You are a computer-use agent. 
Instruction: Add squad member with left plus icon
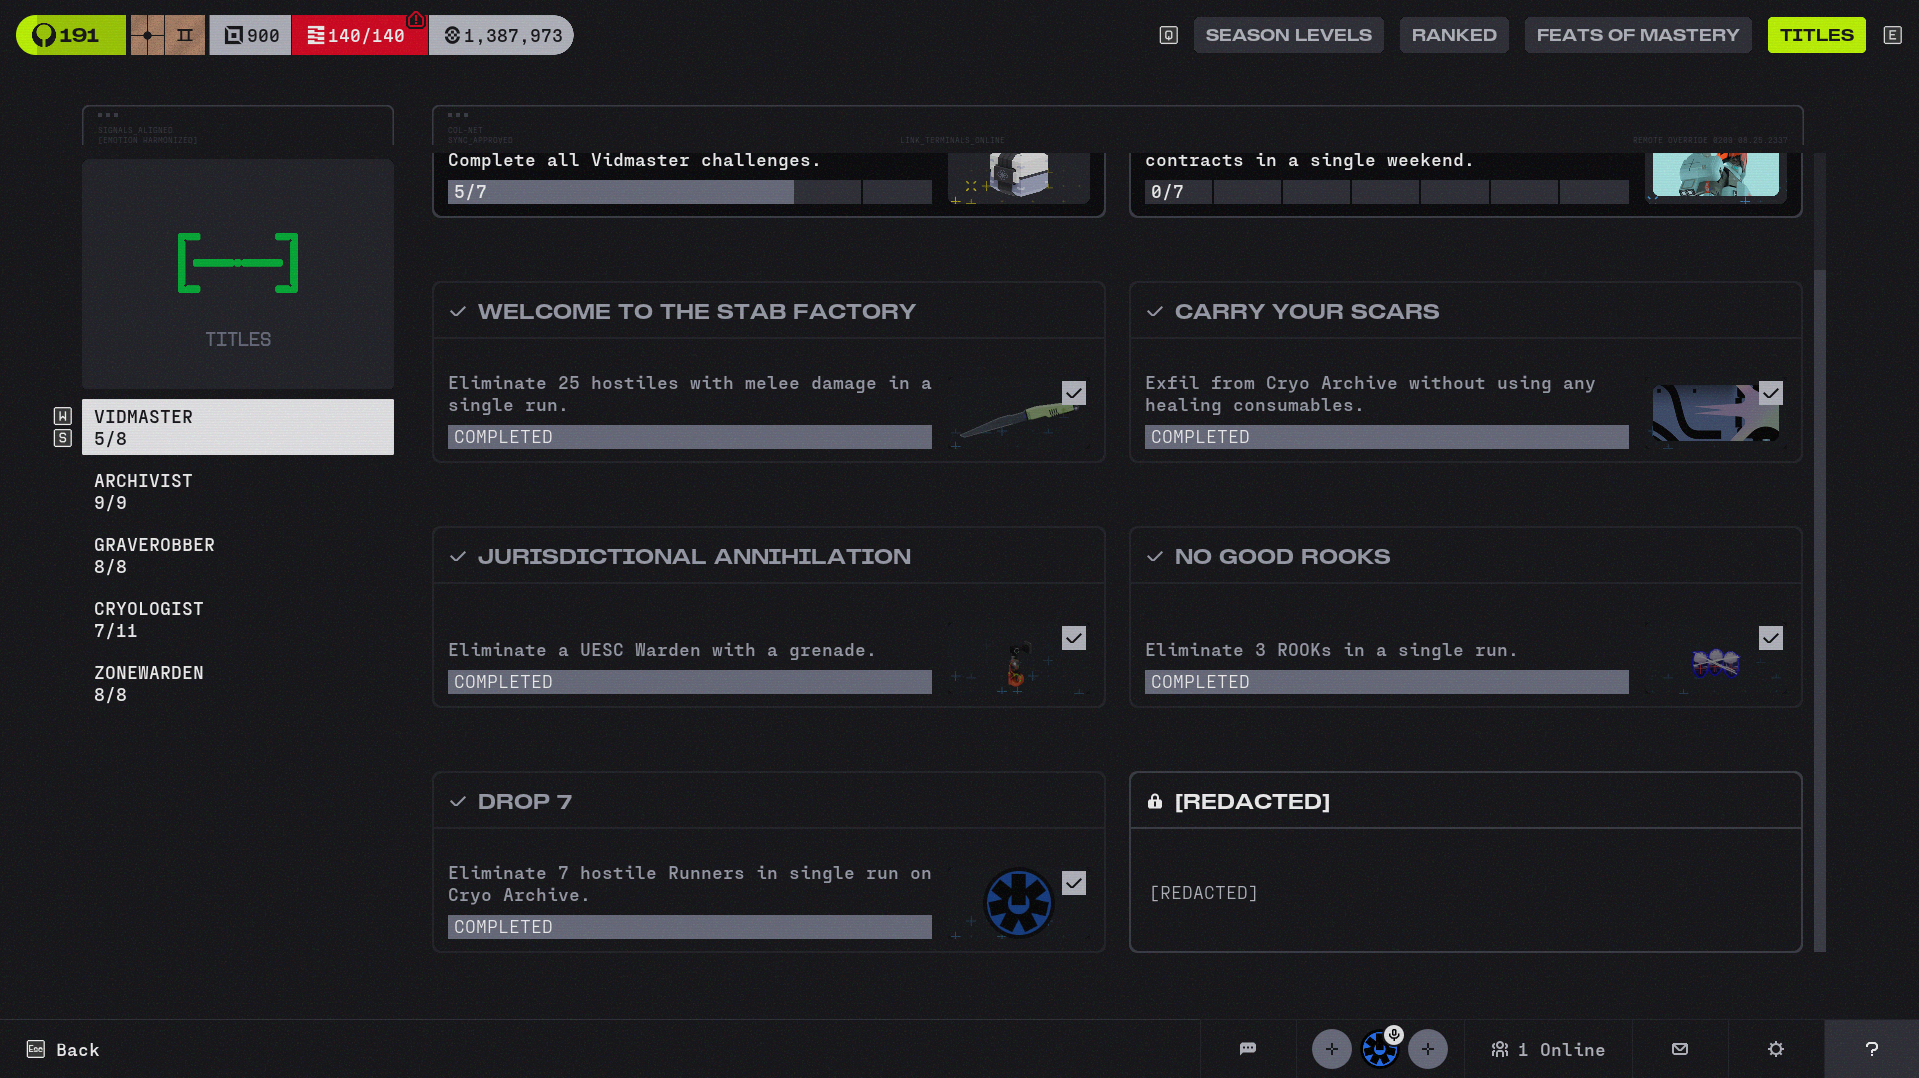point(1331,1049)
